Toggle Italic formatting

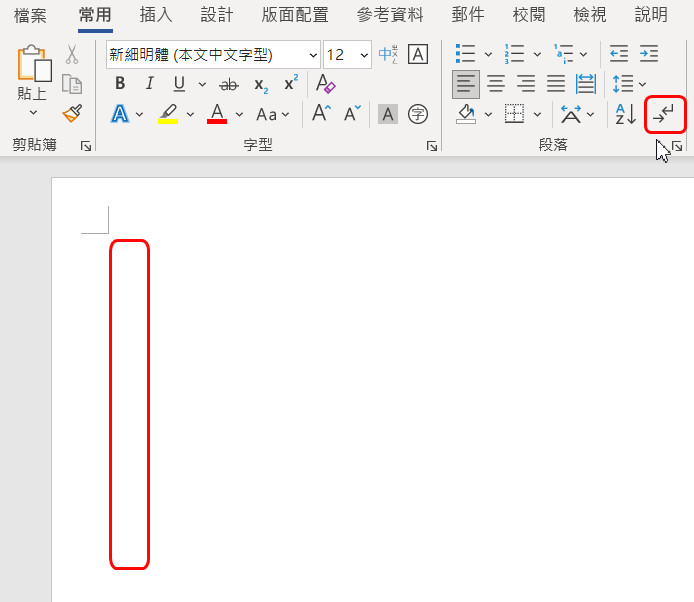[150, 84]
